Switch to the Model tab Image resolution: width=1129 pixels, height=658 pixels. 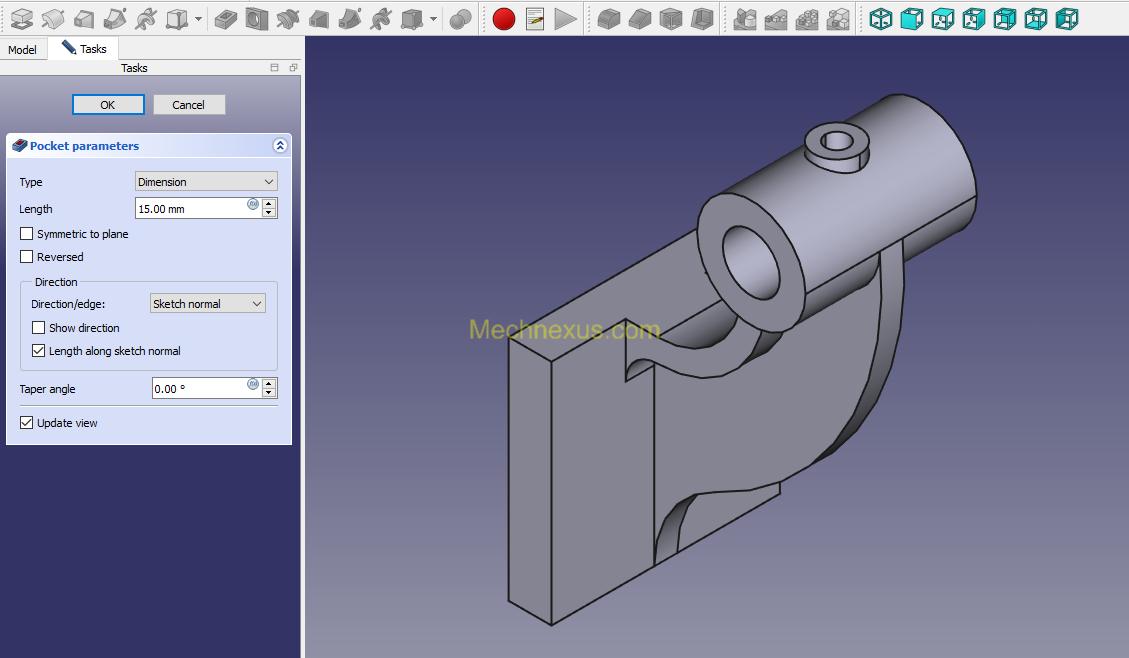click(22, 50)
